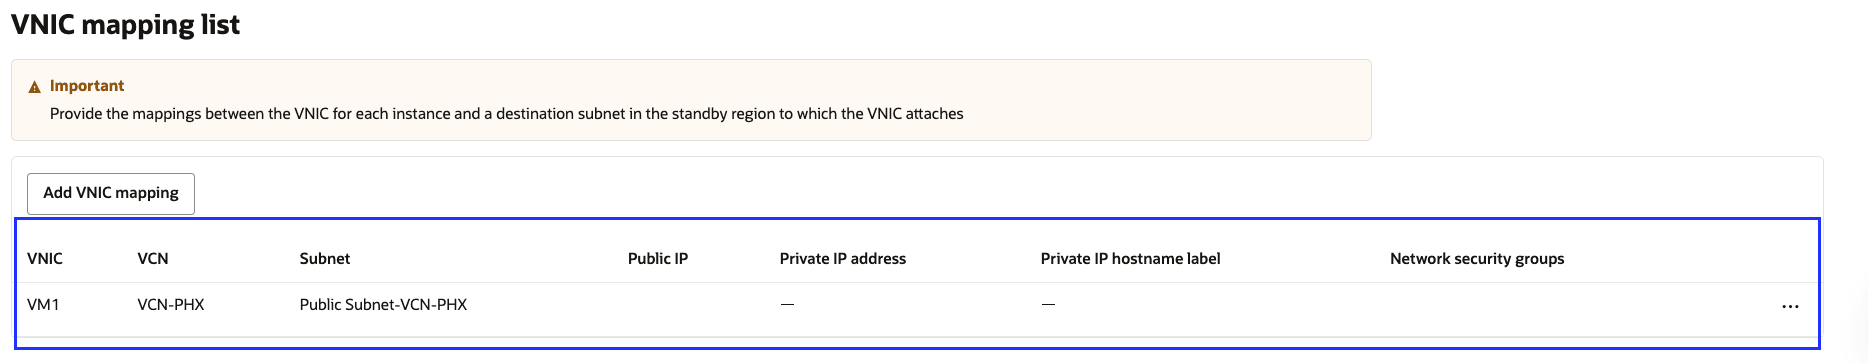Viewport: 1868px width, 363px height.
Task: Click the dash under Private IP address
Action: coord(787,304)
